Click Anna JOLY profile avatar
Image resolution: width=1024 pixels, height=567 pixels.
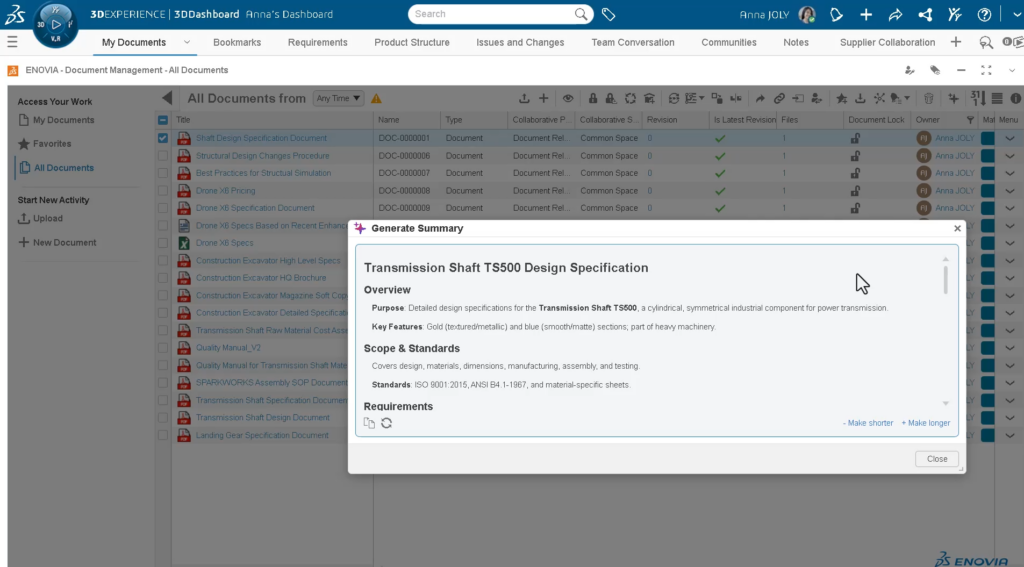pyautogui.click(x=807, y=14)
